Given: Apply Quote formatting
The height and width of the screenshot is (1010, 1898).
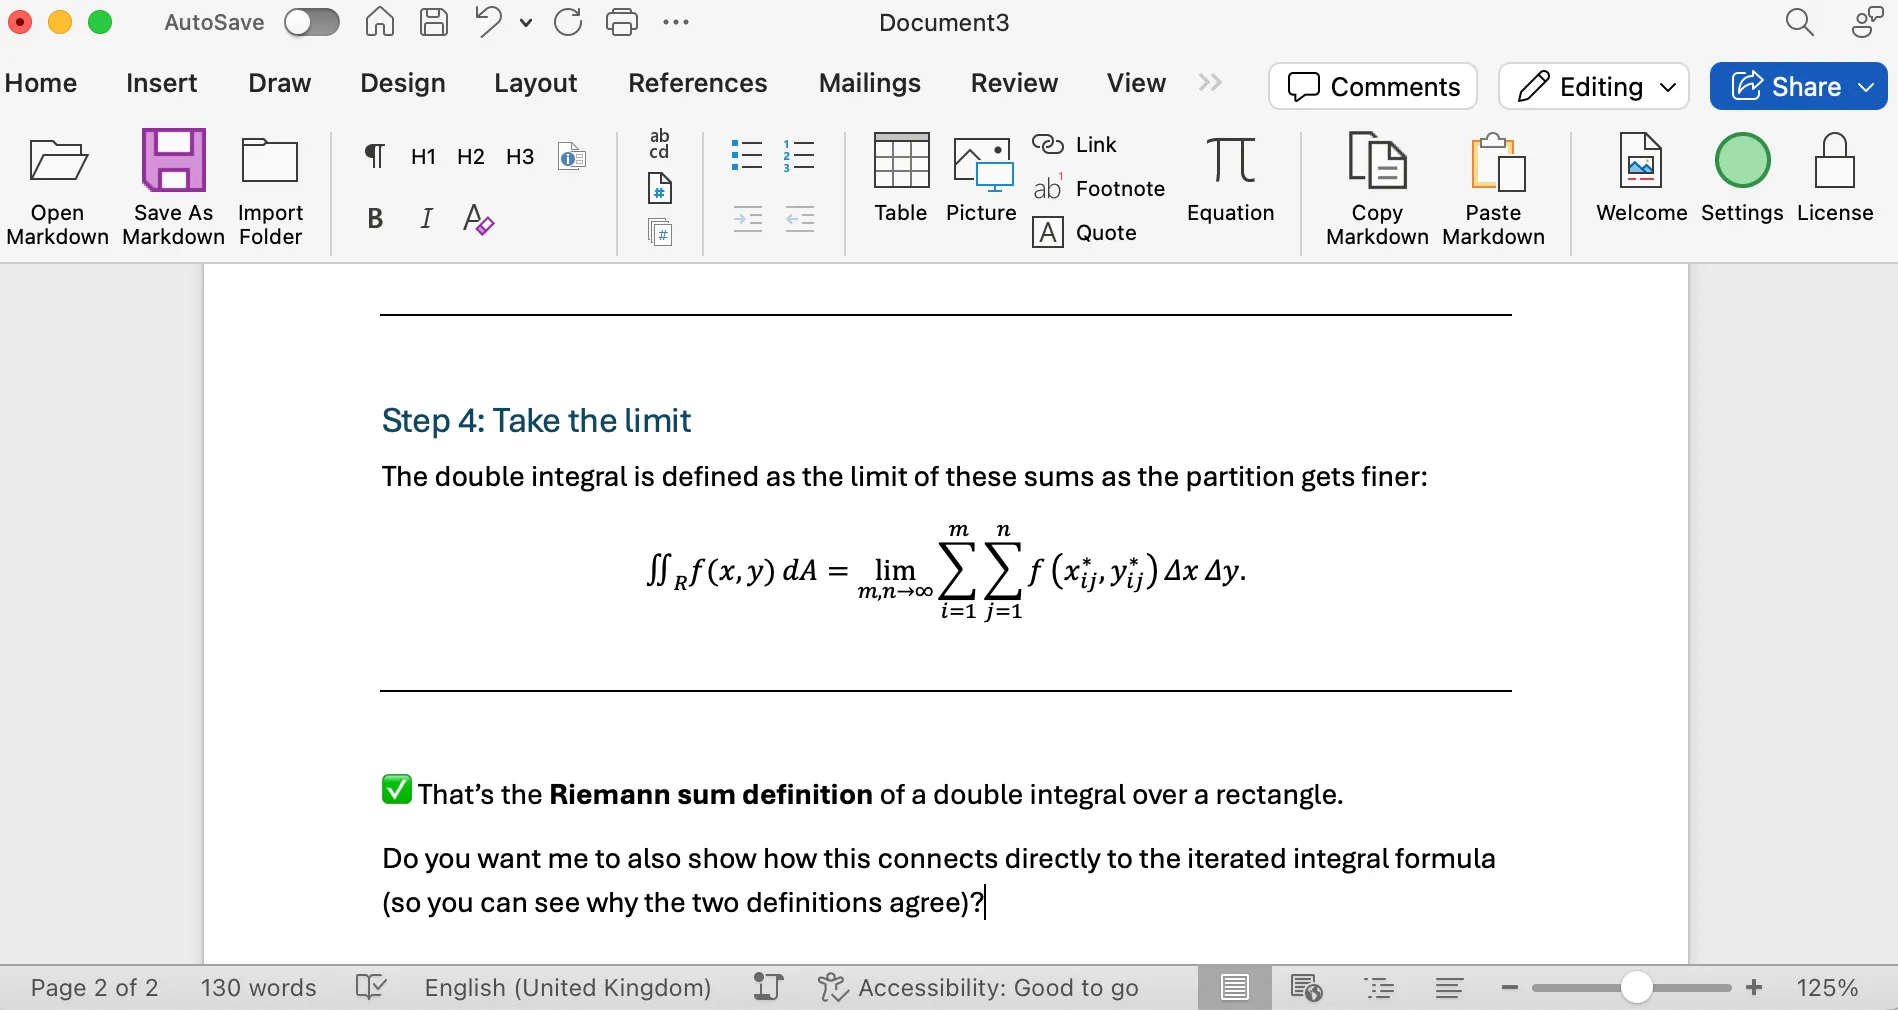Looking at the screenshot, I should 1086,232.
